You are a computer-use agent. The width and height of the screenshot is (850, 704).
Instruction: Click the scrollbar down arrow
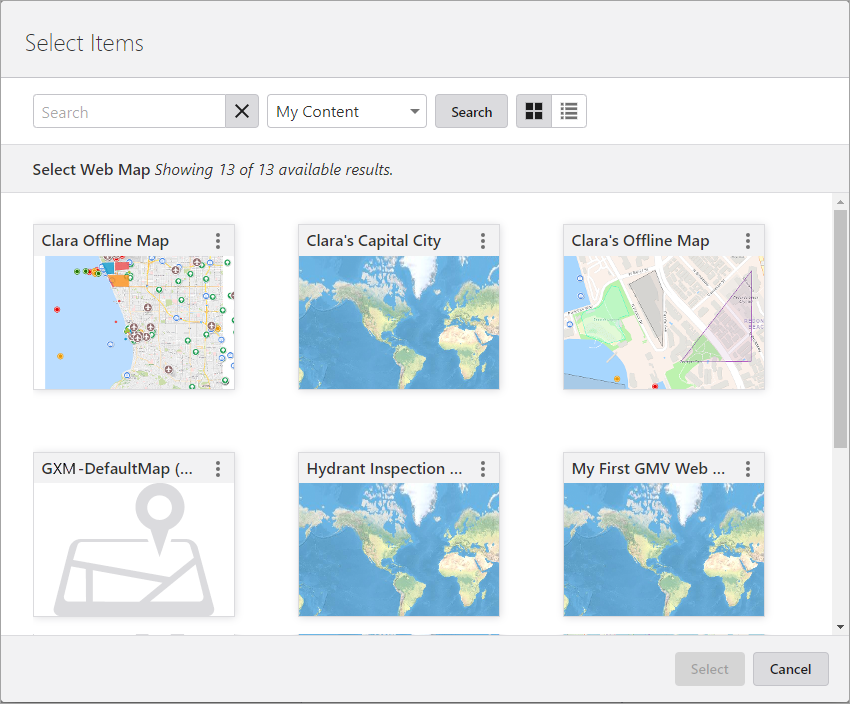point(840,627)
